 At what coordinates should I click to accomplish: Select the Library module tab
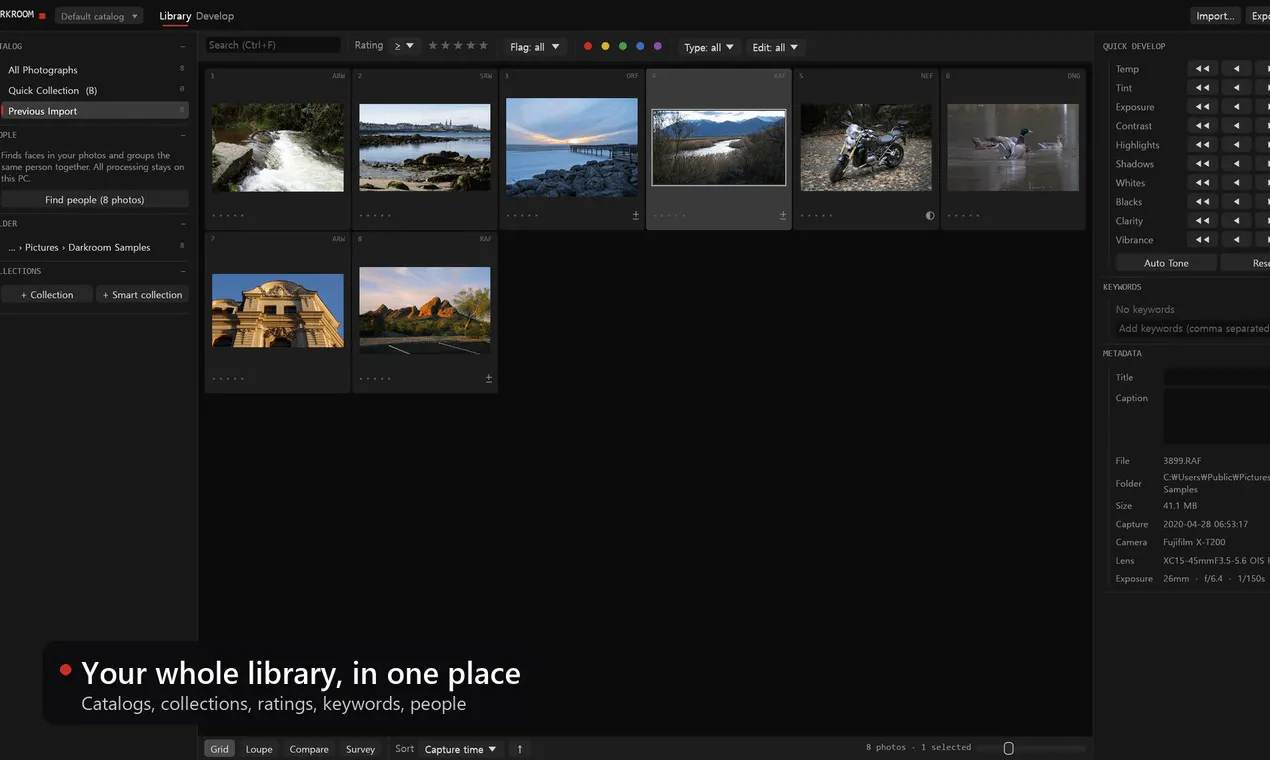click(x=175, y=16)
